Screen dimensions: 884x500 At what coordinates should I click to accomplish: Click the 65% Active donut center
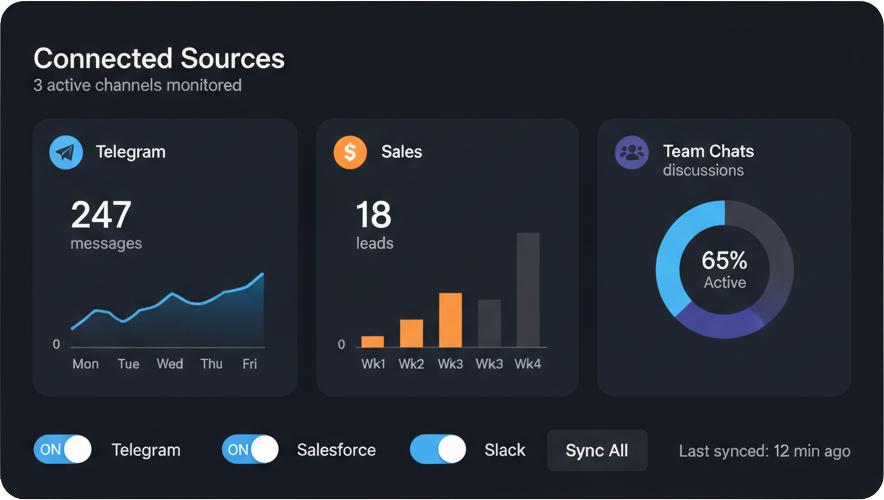point(724,270)
